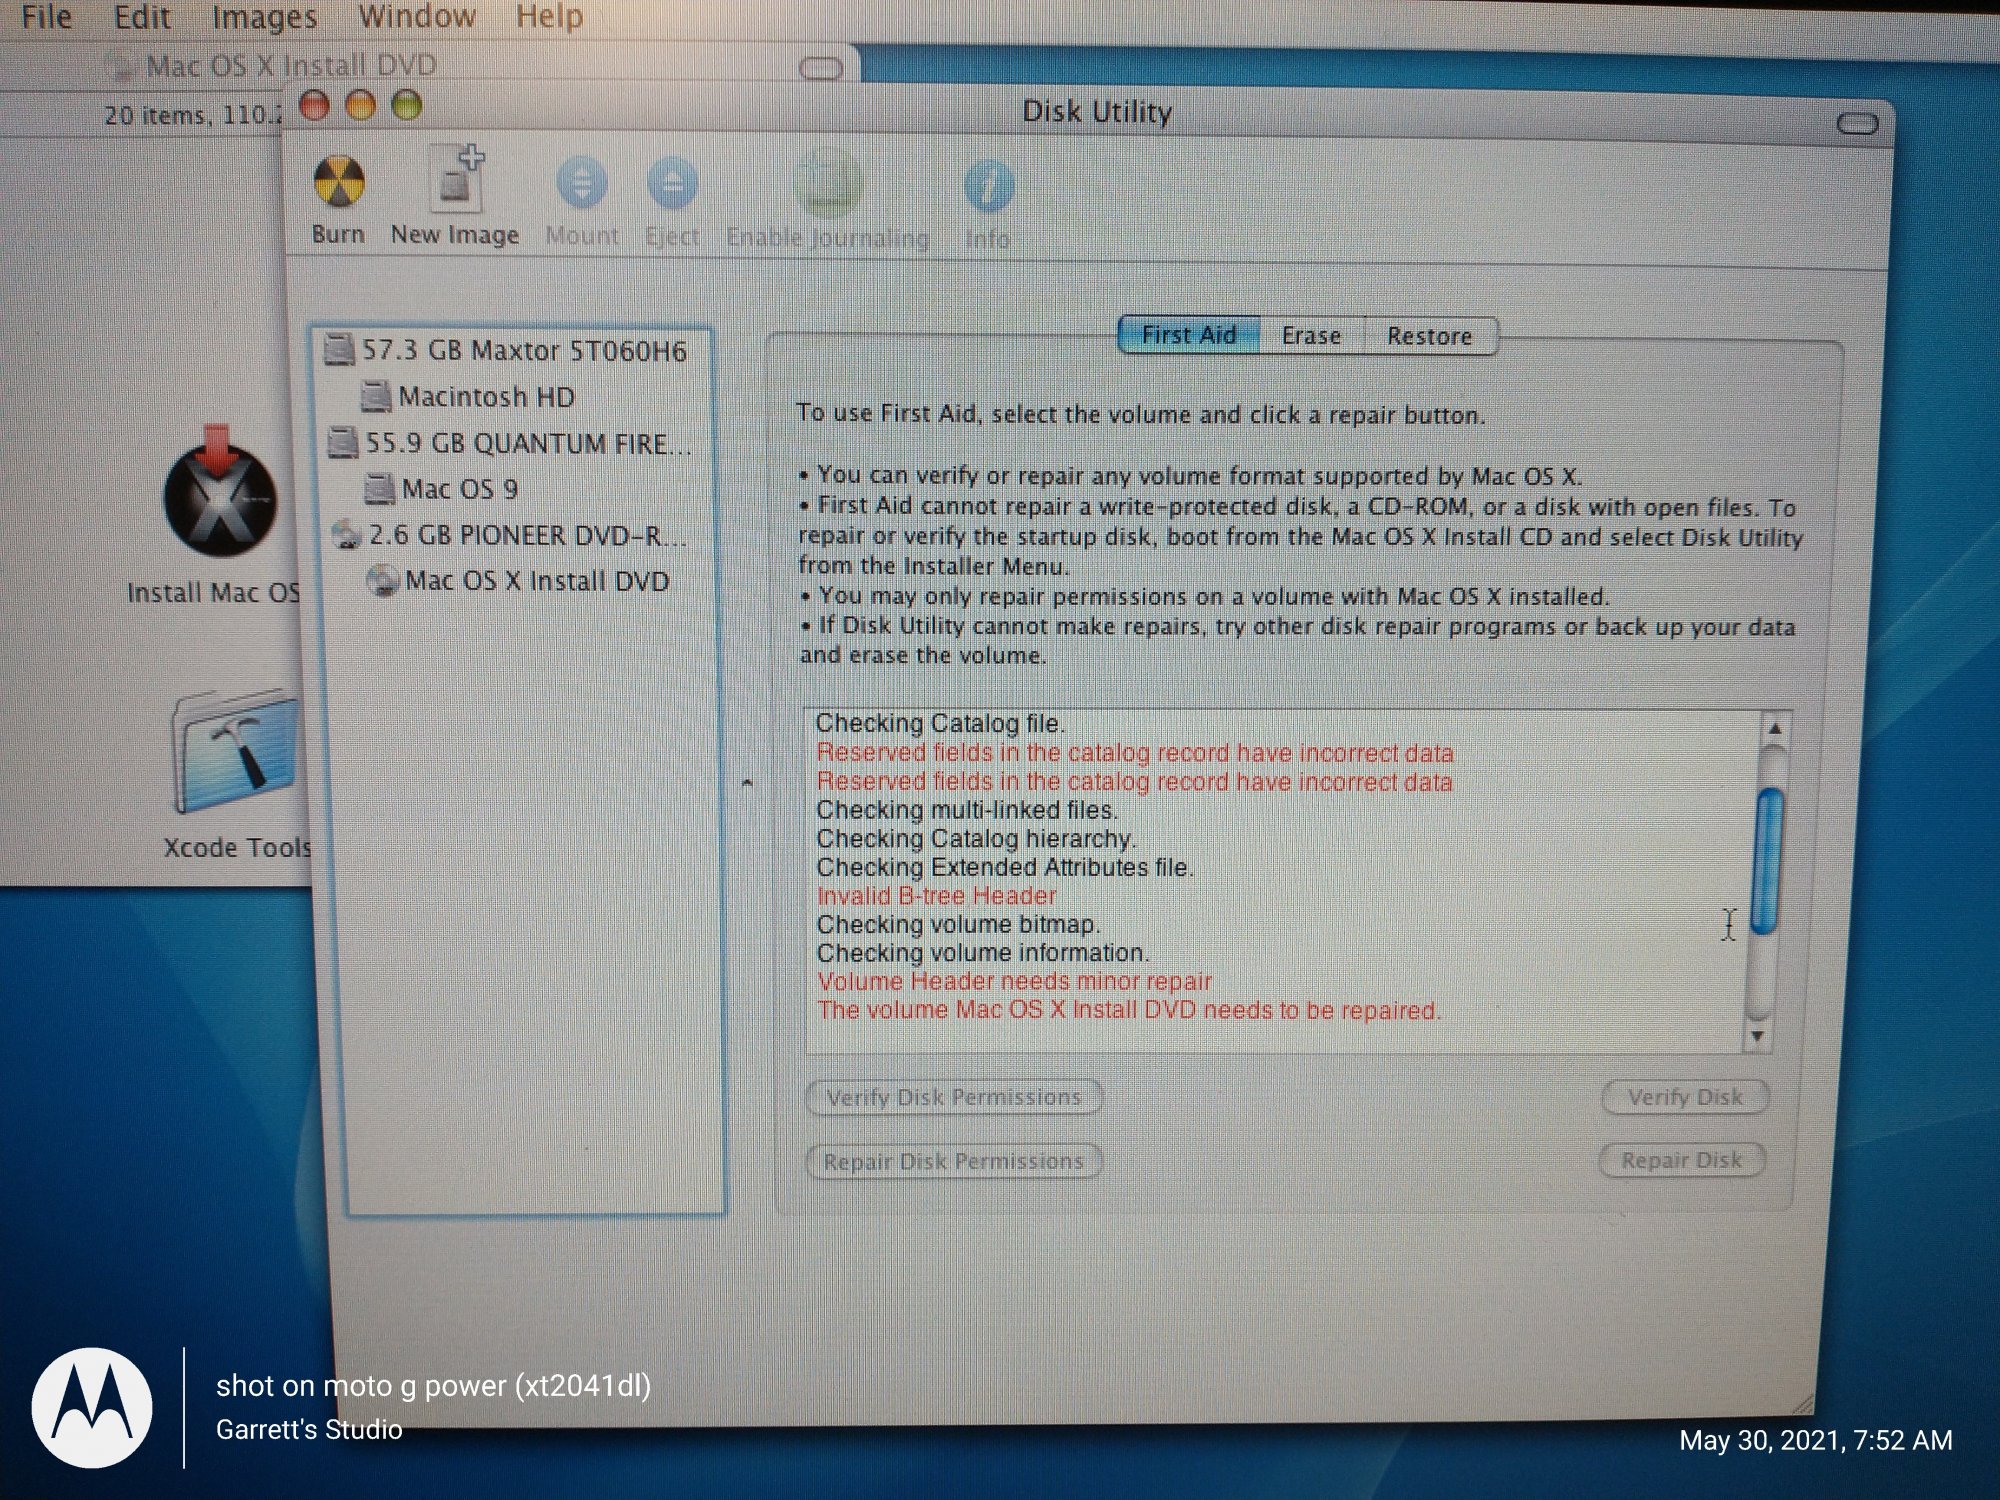Image resolution: width=2000 pixels, height=1500 pixels.
Task: Click the Finder window toolbar toggle pill button
Action: pyautogui.click(x=822, y=69)
